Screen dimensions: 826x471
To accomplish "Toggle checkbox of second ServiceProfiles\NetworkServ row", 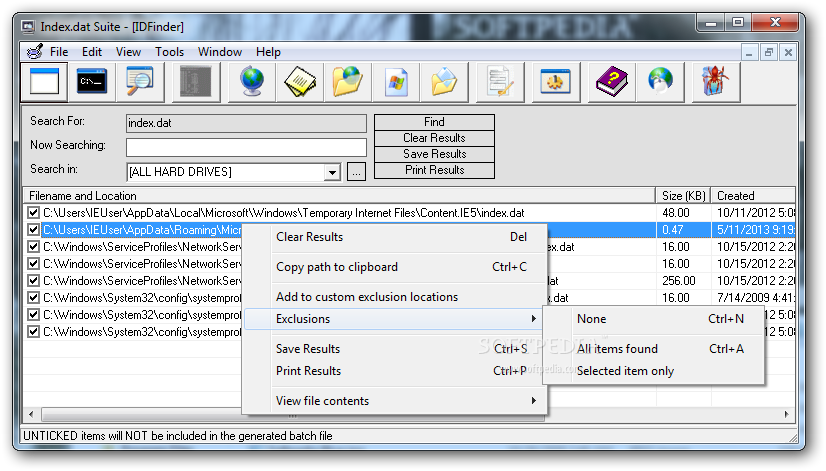I will (x=33, y=263).
